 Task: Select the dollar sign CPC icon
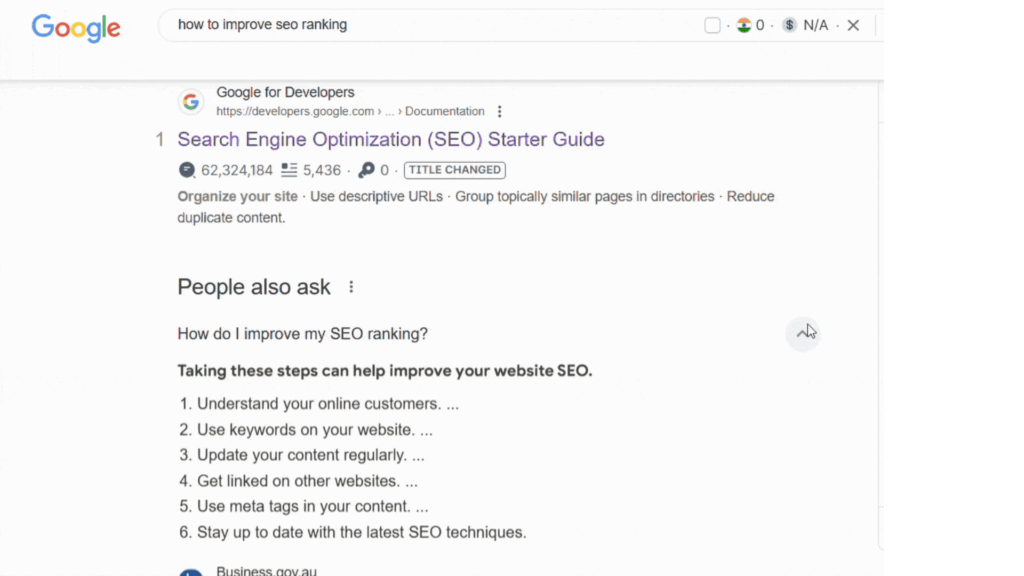790,25
